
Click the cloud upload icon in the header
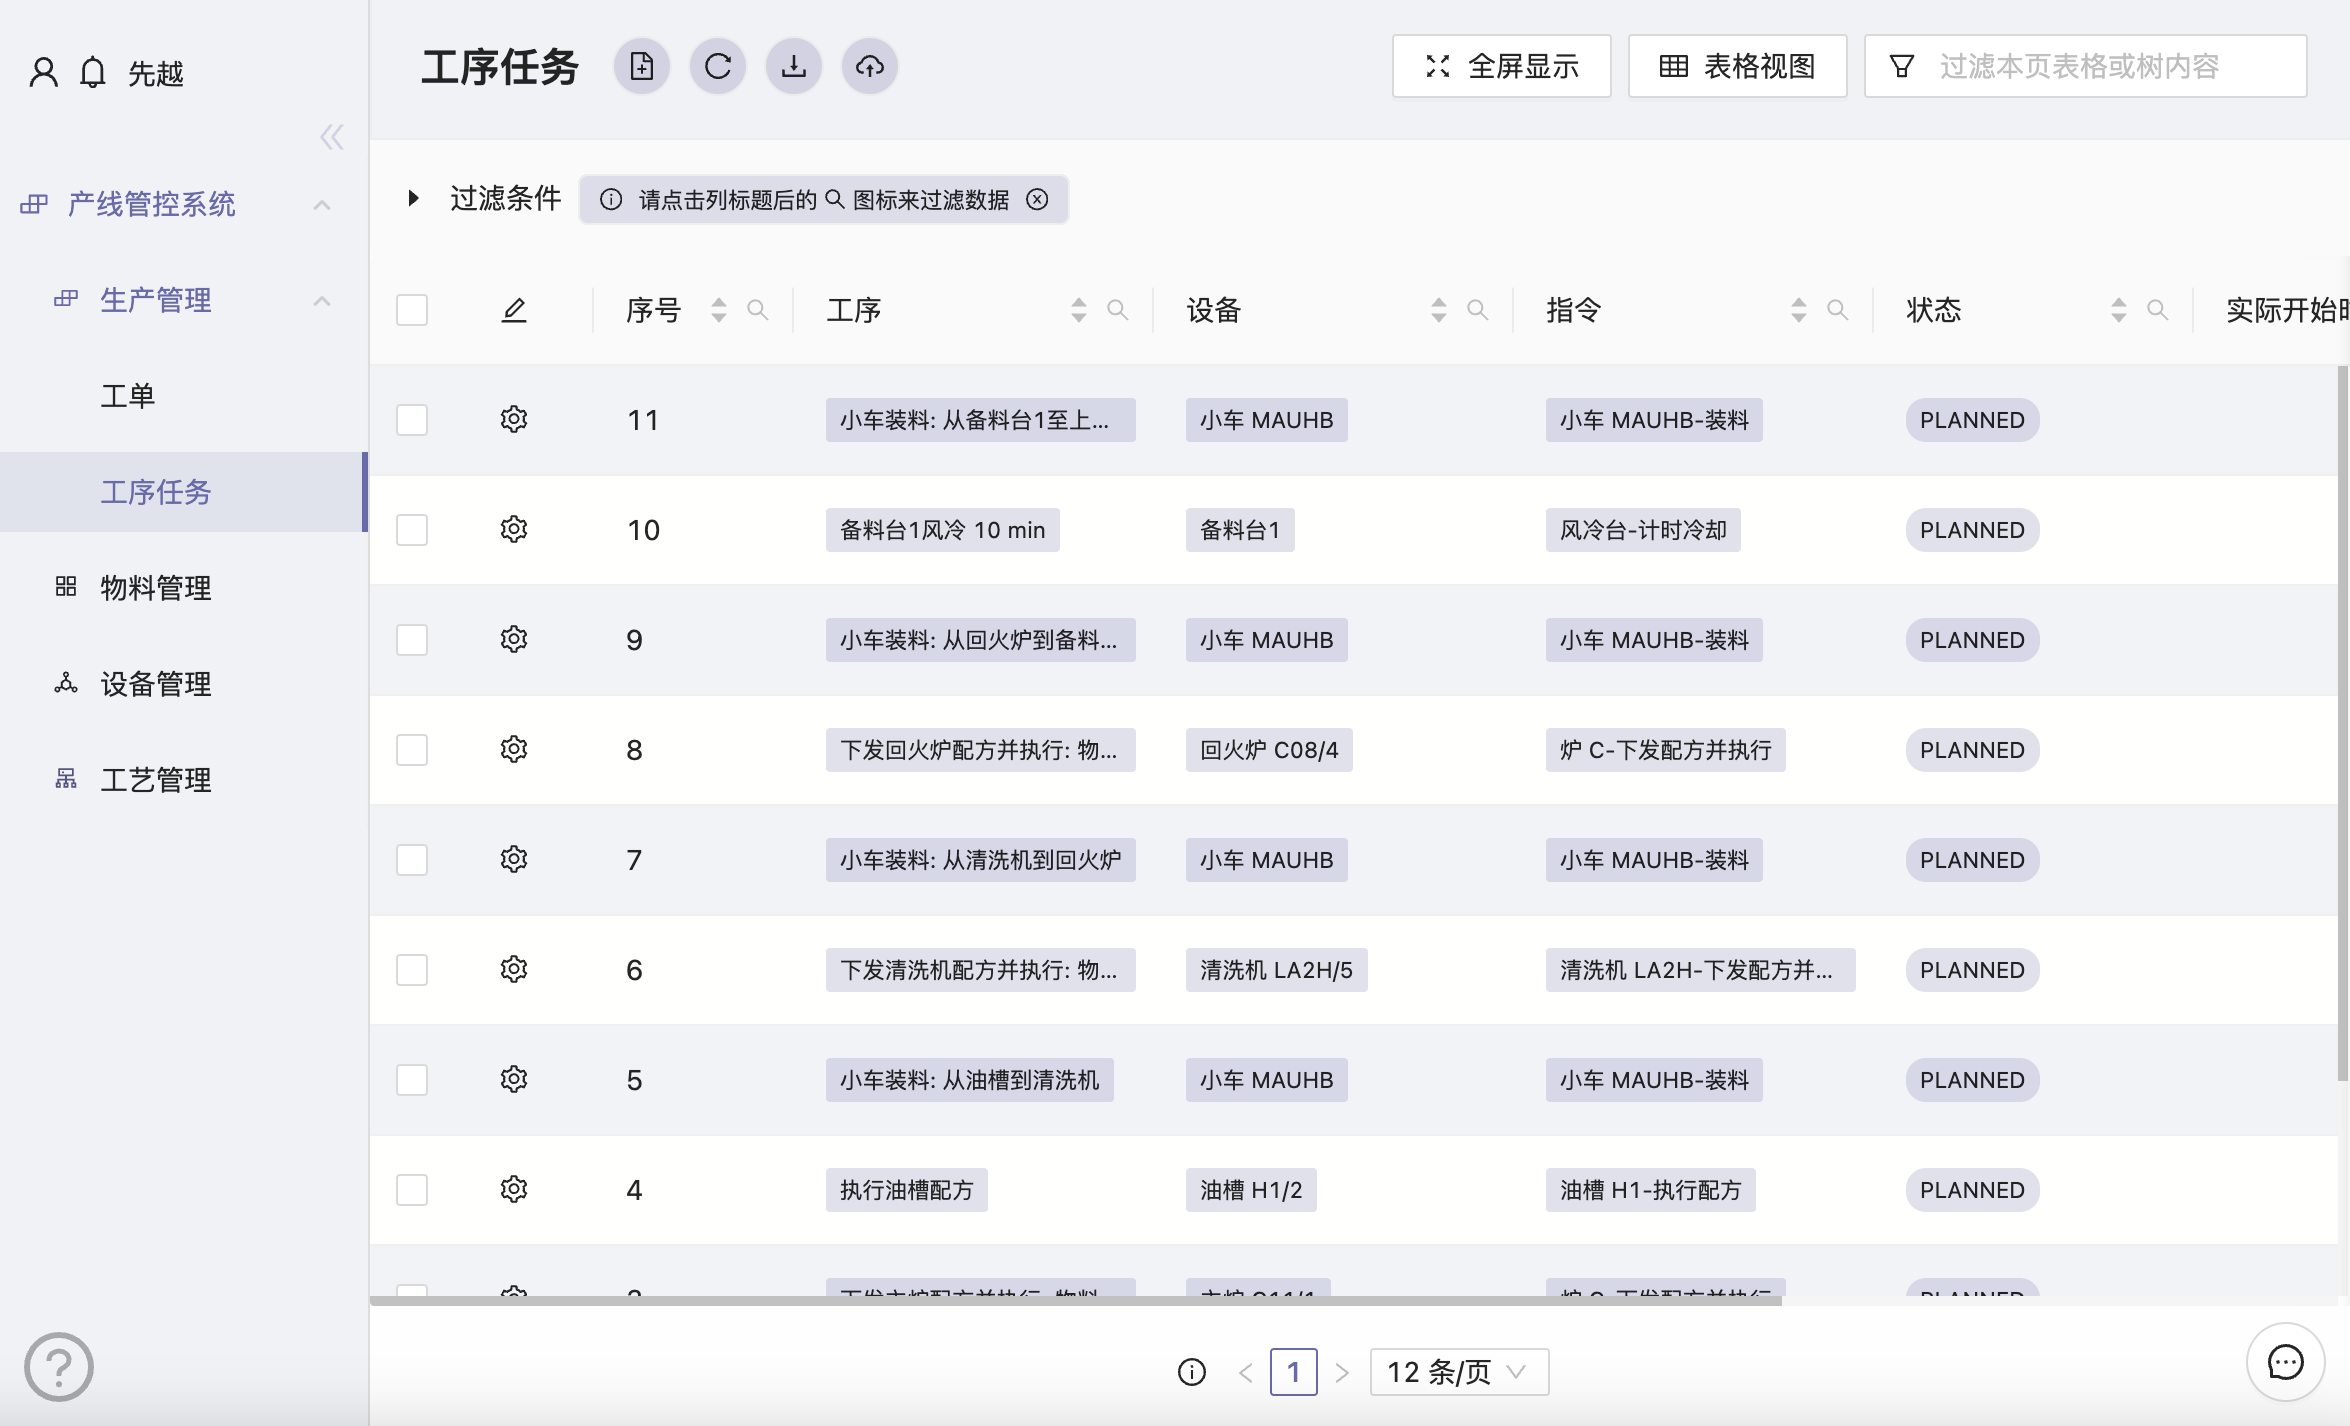[870, 67]
